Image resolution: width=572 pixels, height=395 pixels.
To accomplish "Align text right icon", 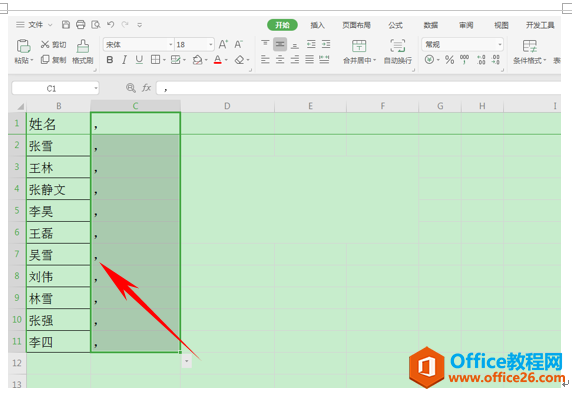I will click(295, 59).
